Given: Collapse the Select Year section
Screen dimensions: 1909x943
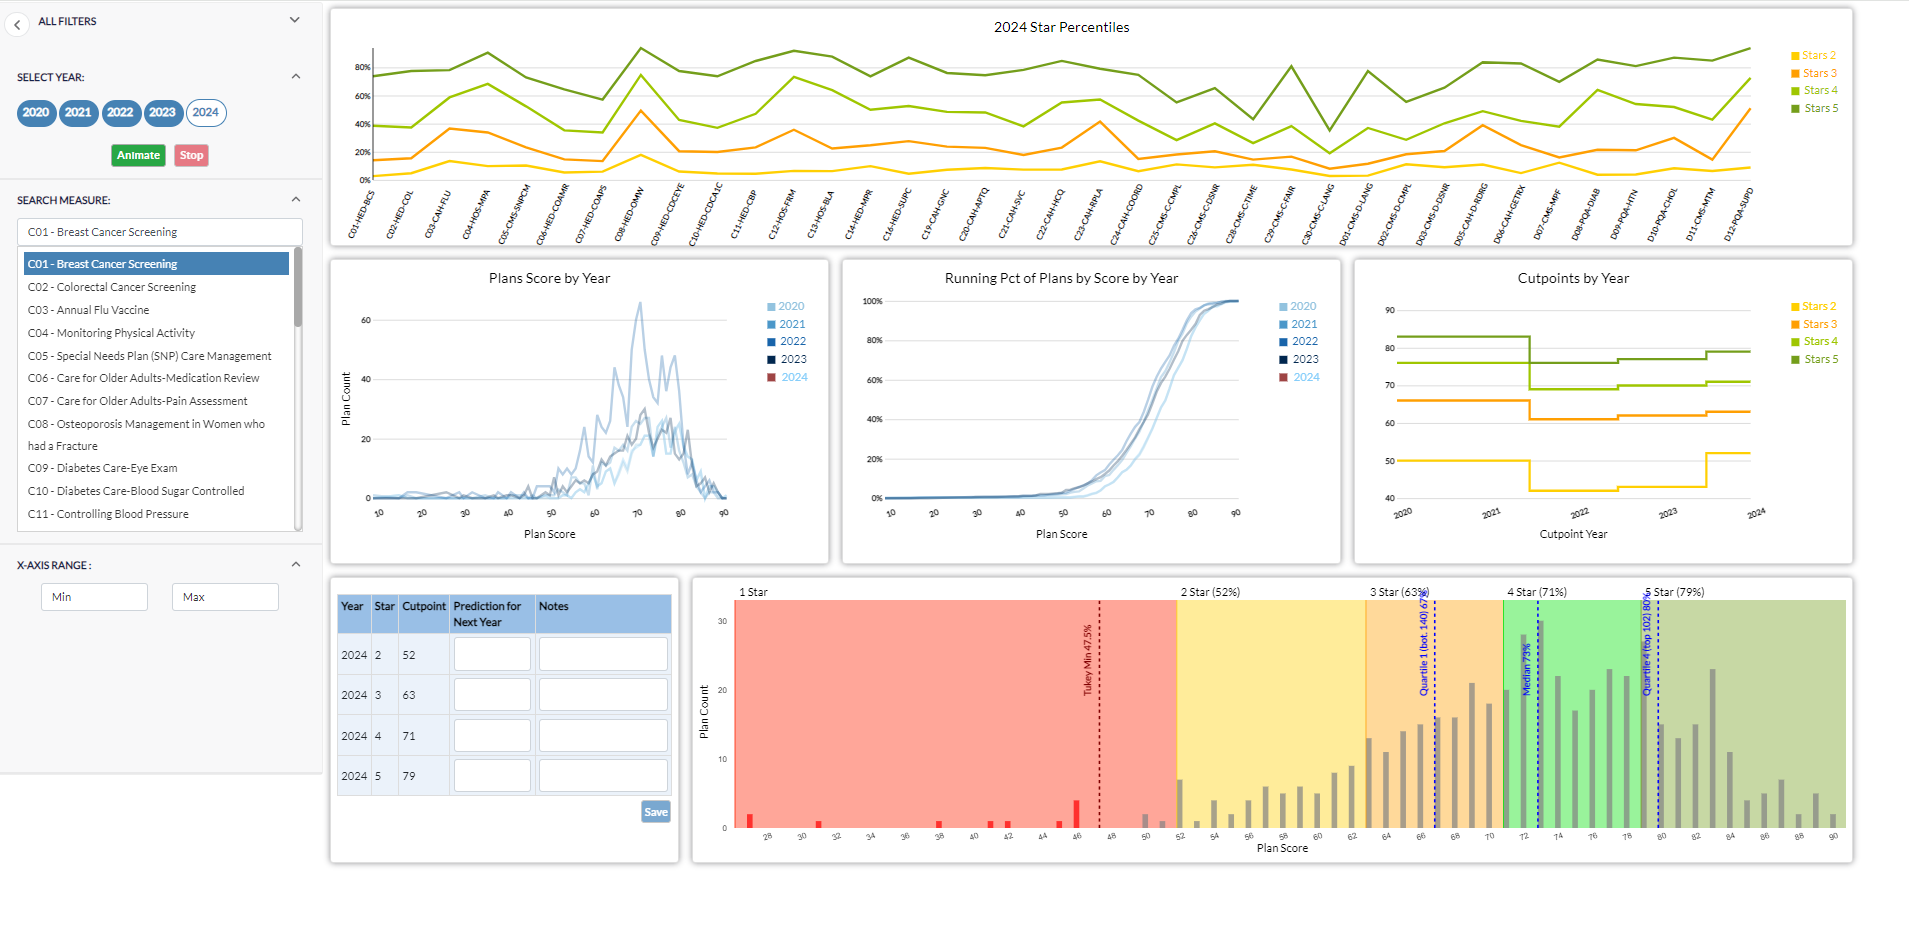Looking at the screenshot, I should click(295, 77).
